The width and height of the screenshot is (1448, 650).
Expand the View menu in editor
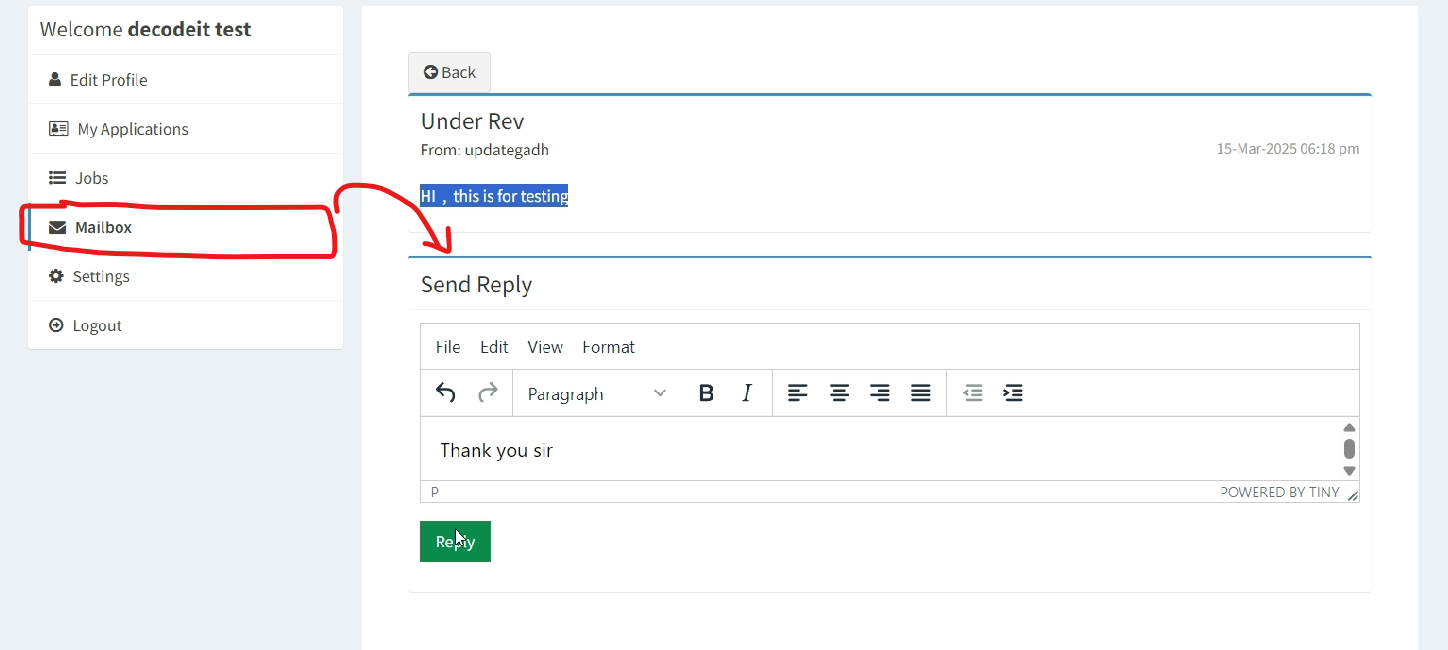click(545, 347)
